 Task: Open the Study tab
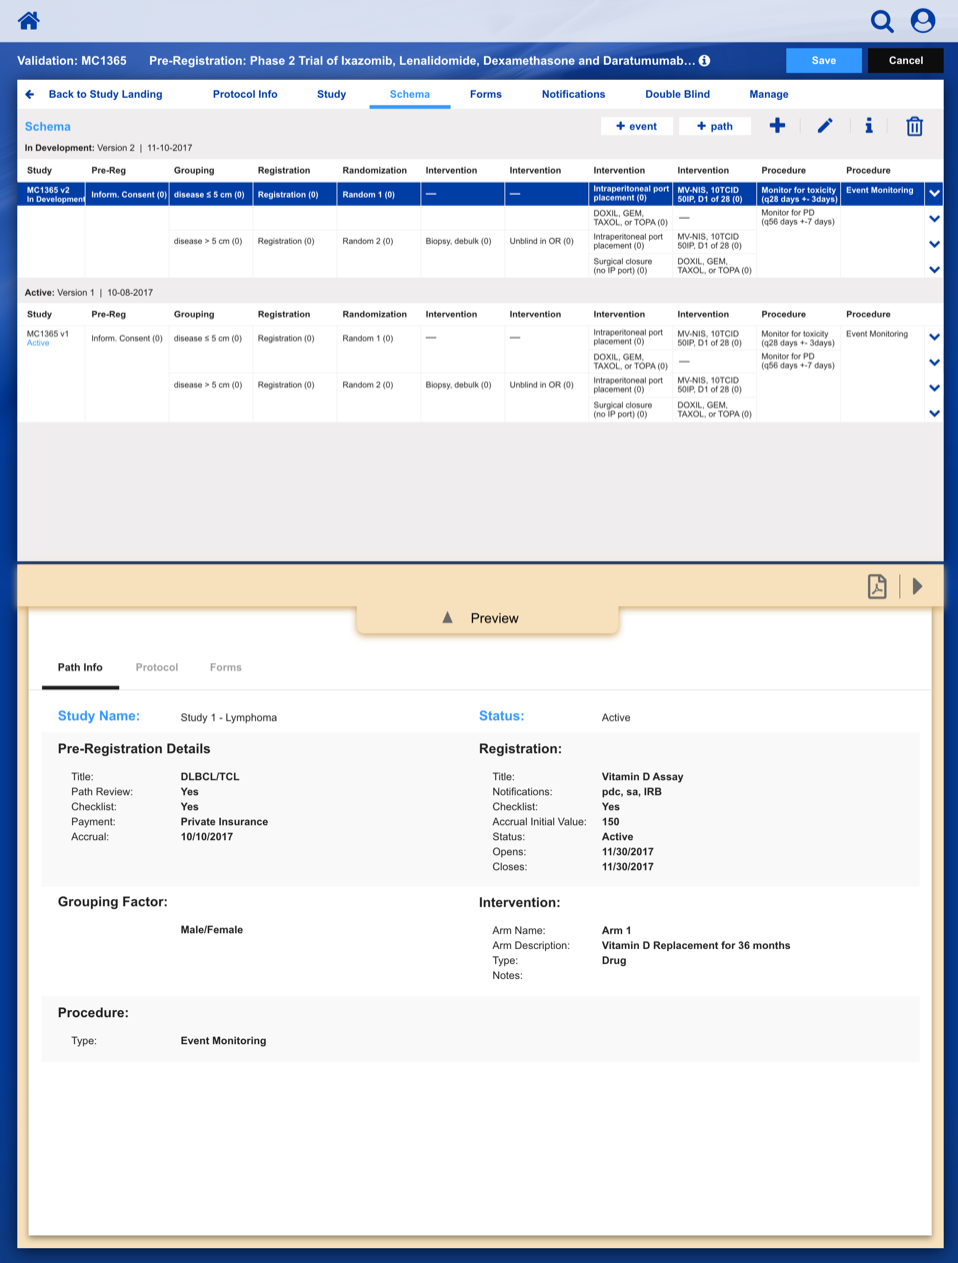tap(331, 94)
